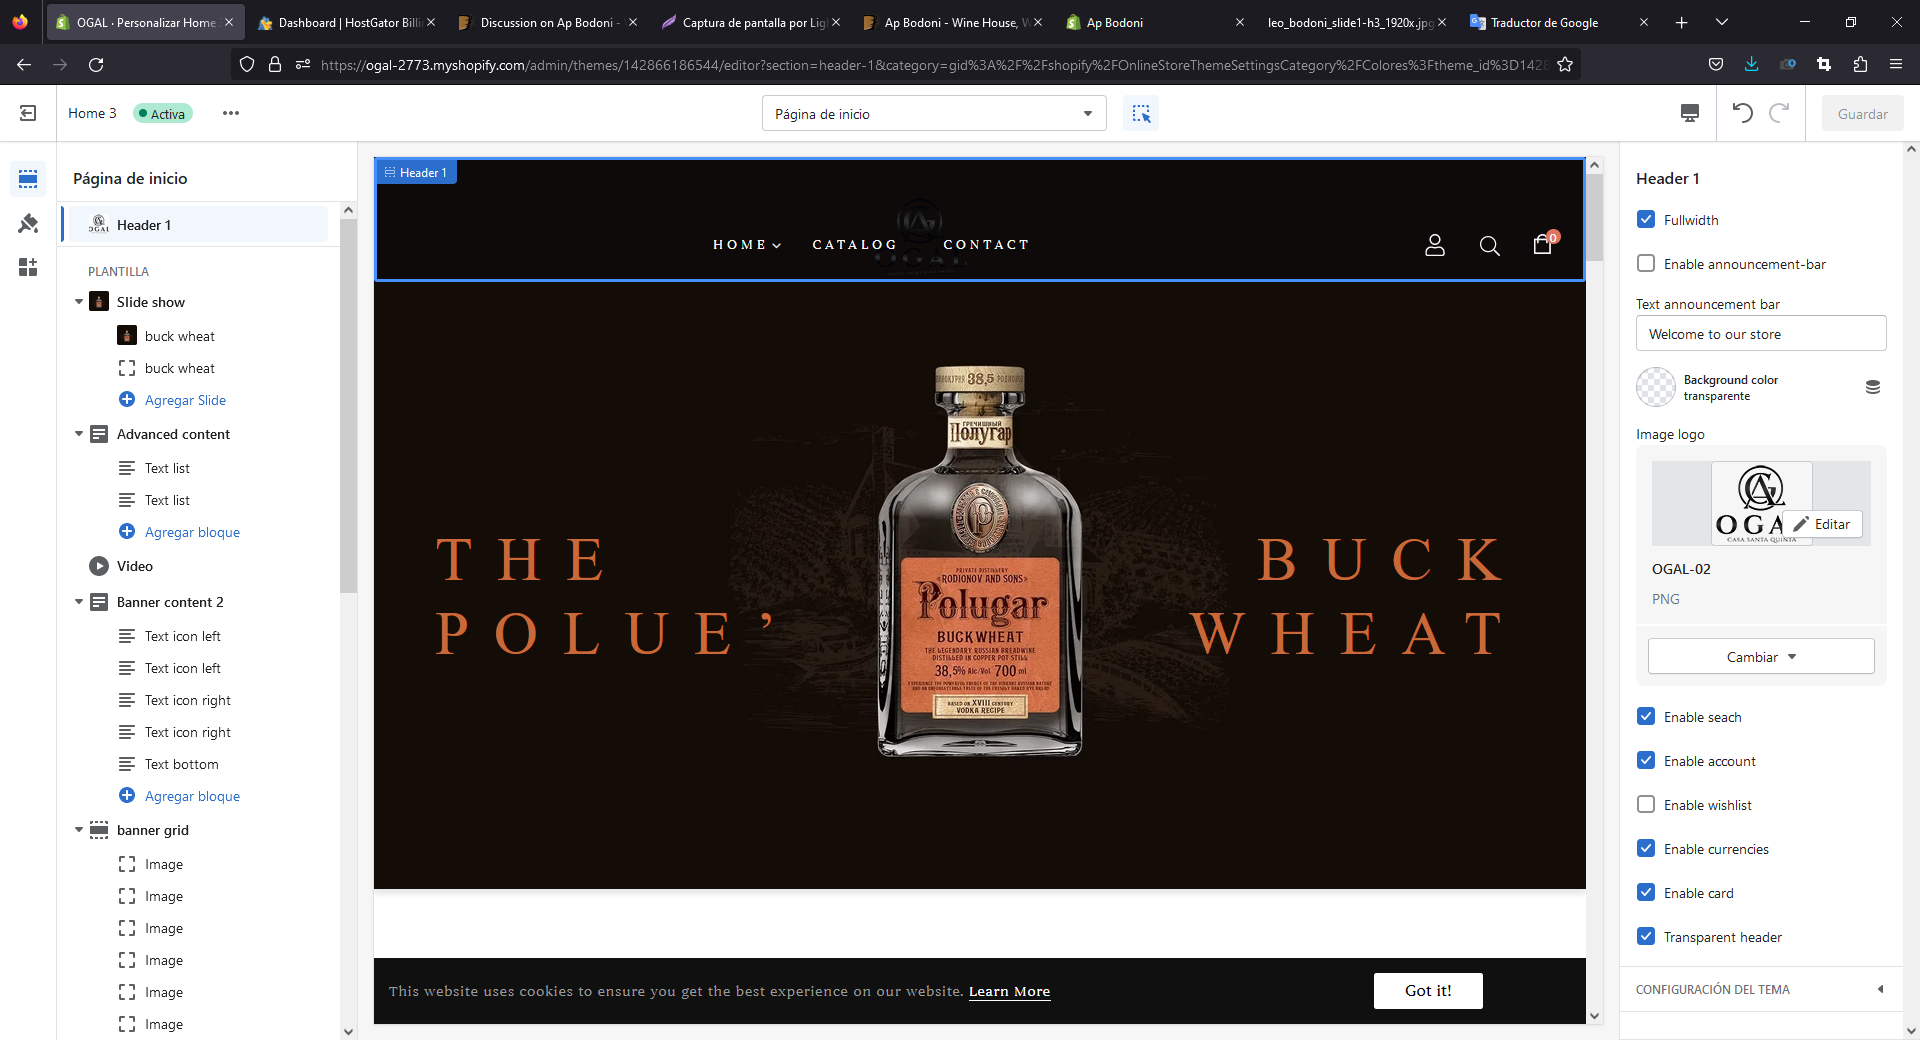Click CONTACT in preview menu
Image resolution: width=1920 pixels, height=1040 pixels.
(x=986, y=245)
